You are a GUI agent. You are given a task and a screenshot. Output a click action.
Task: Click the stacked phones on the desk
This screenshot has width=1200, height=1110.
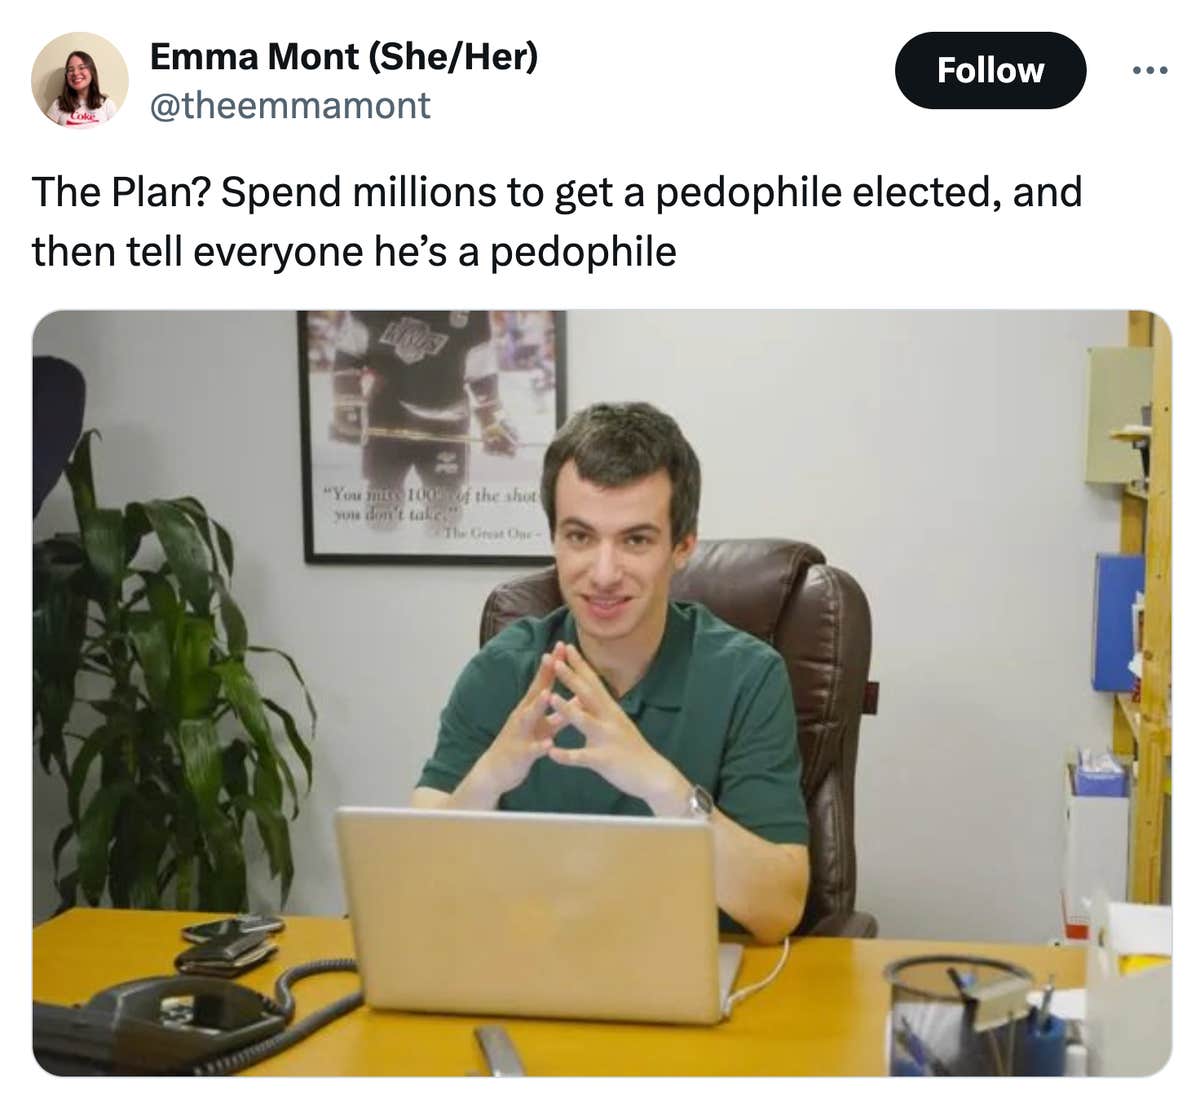coord(230,942)
